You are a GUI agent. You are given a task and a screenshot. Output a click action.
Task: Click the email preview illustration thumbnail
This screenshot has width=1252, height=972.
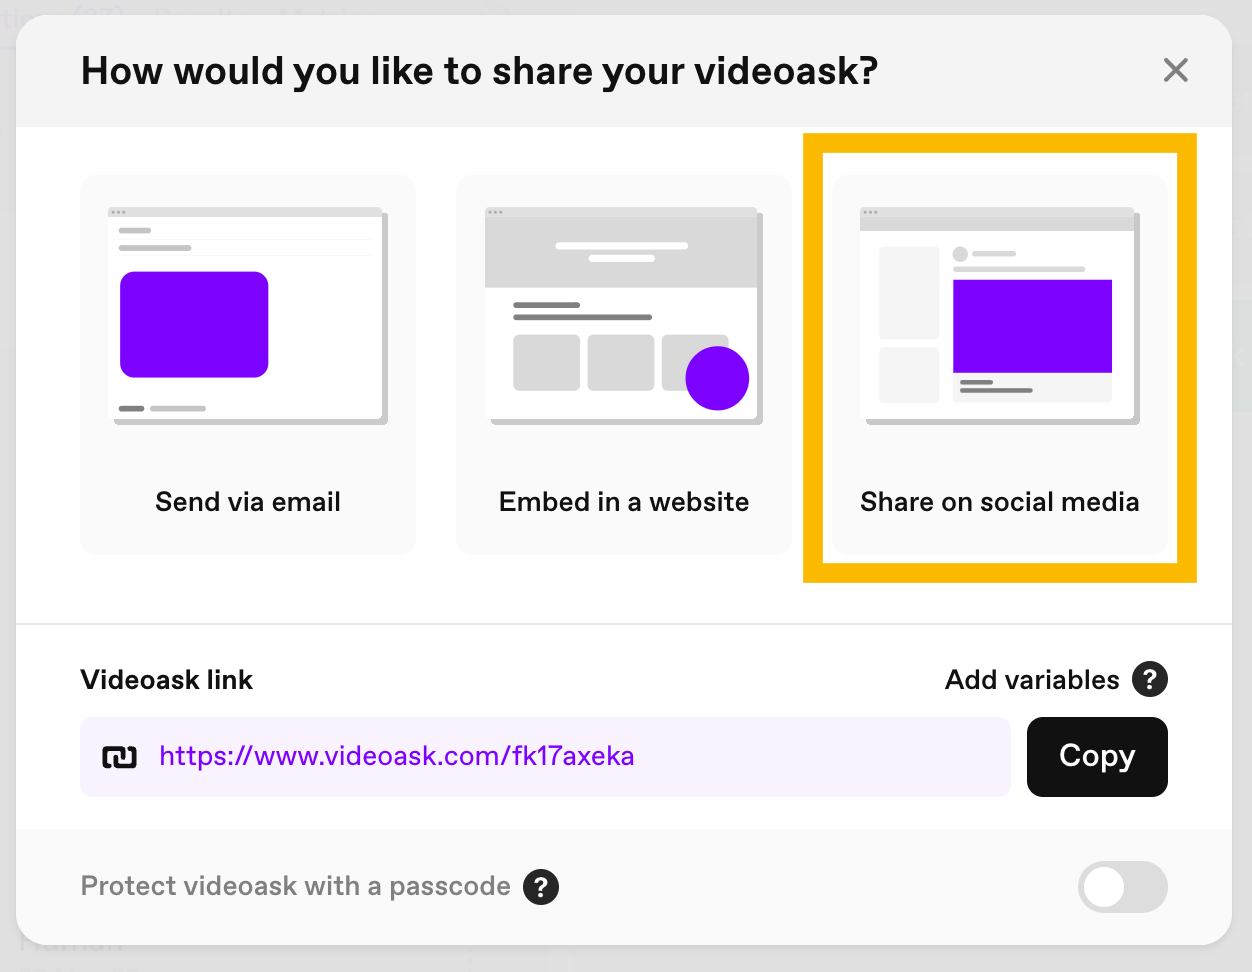point(248,316)
